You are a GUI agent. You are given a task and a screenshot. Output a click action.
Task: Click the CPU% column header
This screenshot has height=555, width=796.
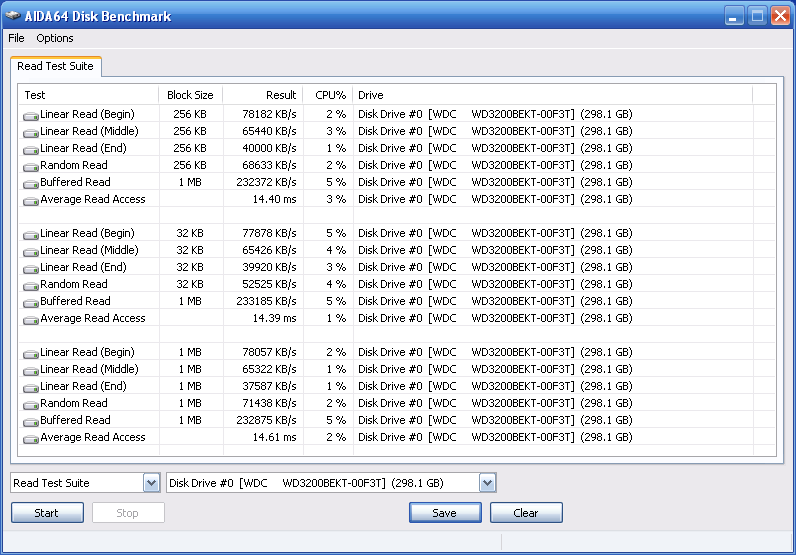click(x=328, y=95)
